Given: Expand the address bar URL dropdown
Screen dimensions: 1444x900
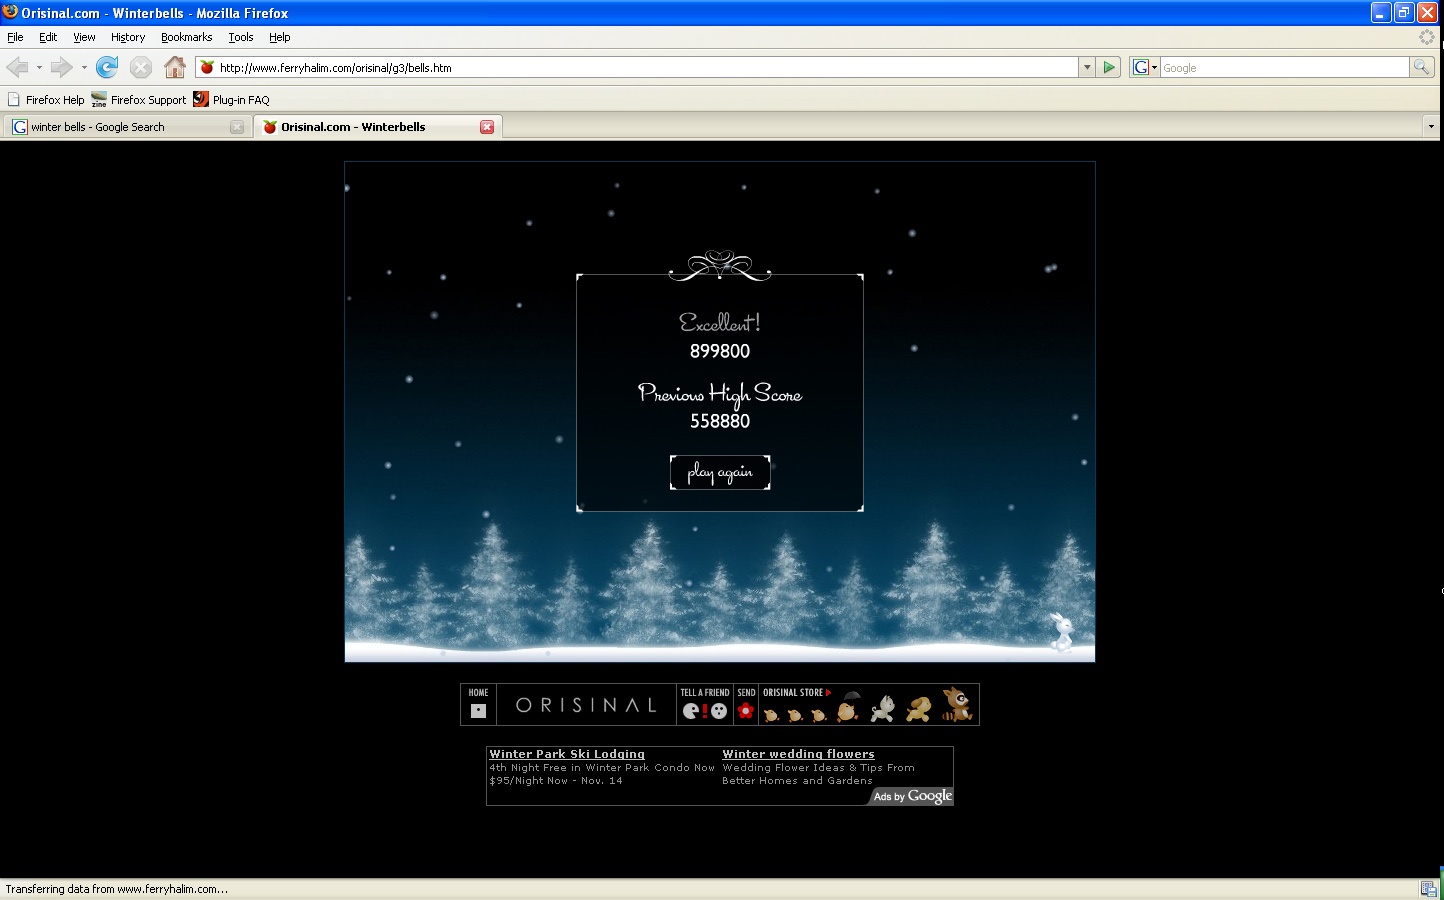Looking at the screenshot, I should 1087,67.
